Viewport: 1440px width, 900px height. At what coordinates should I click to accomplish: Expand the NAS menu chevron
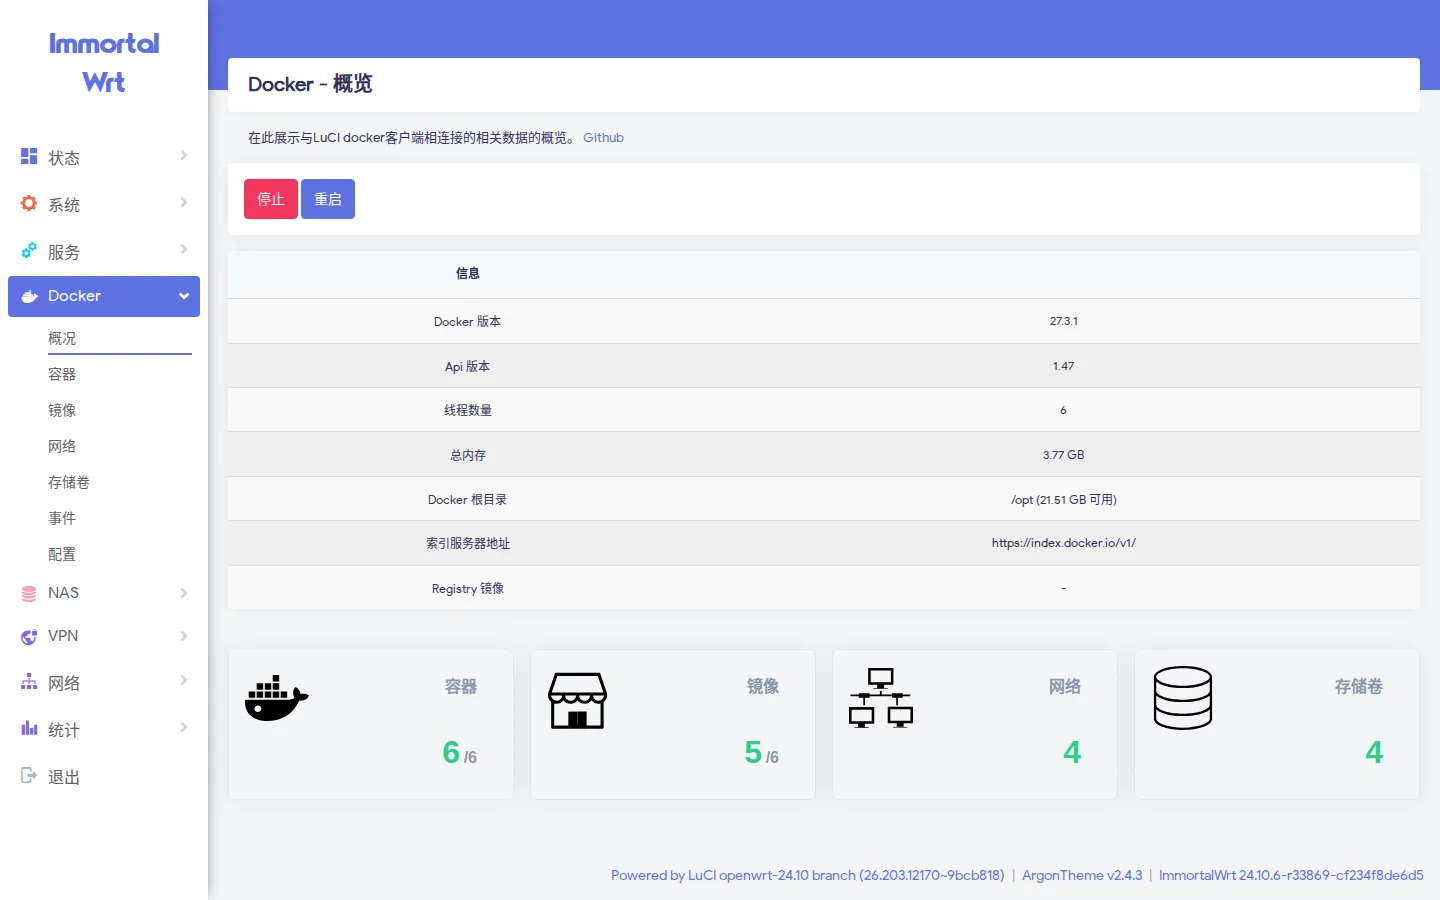coord(184,593)
